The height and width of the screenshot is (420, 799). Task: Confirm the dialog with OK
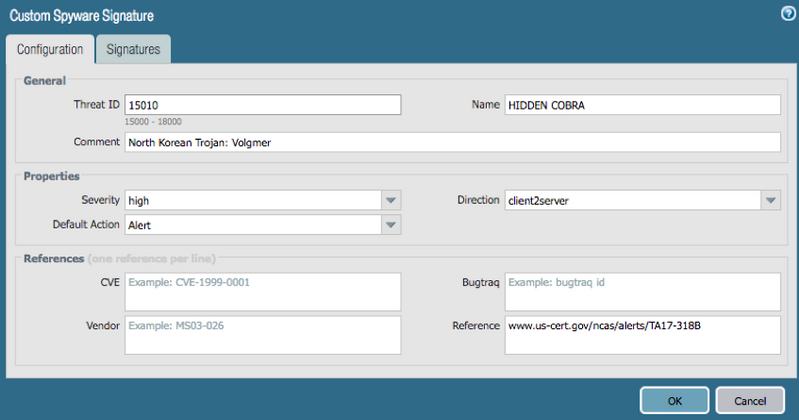pos(674,401)
